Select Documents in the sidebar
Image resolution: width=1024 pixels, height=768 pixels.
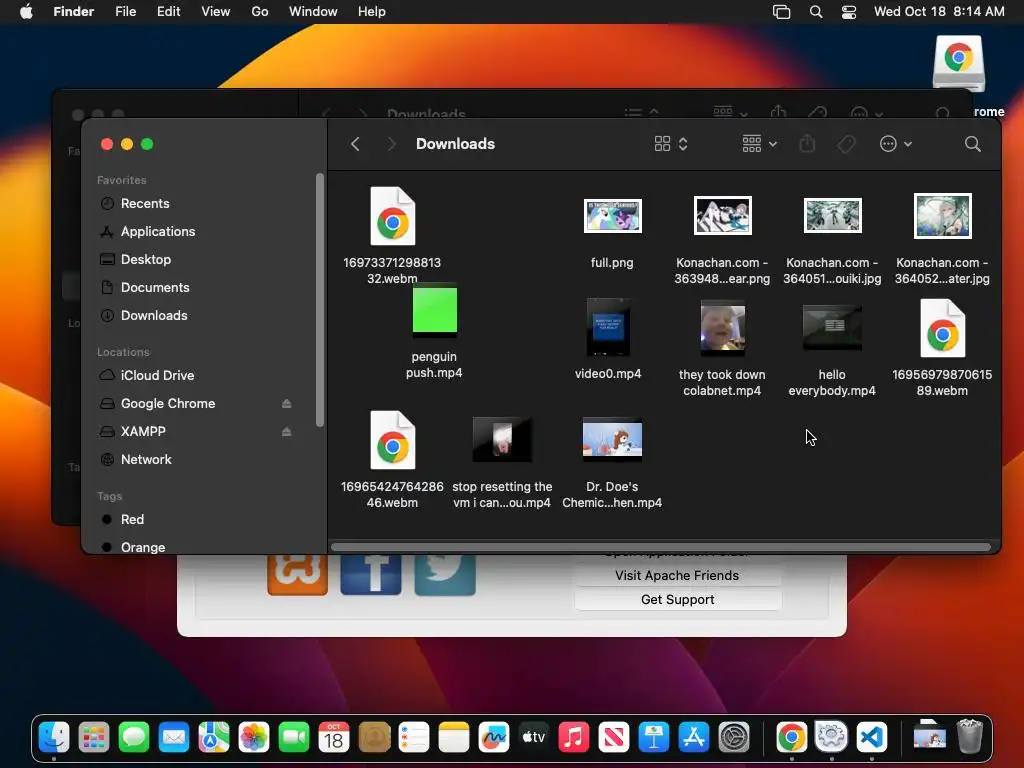[155, 287]
